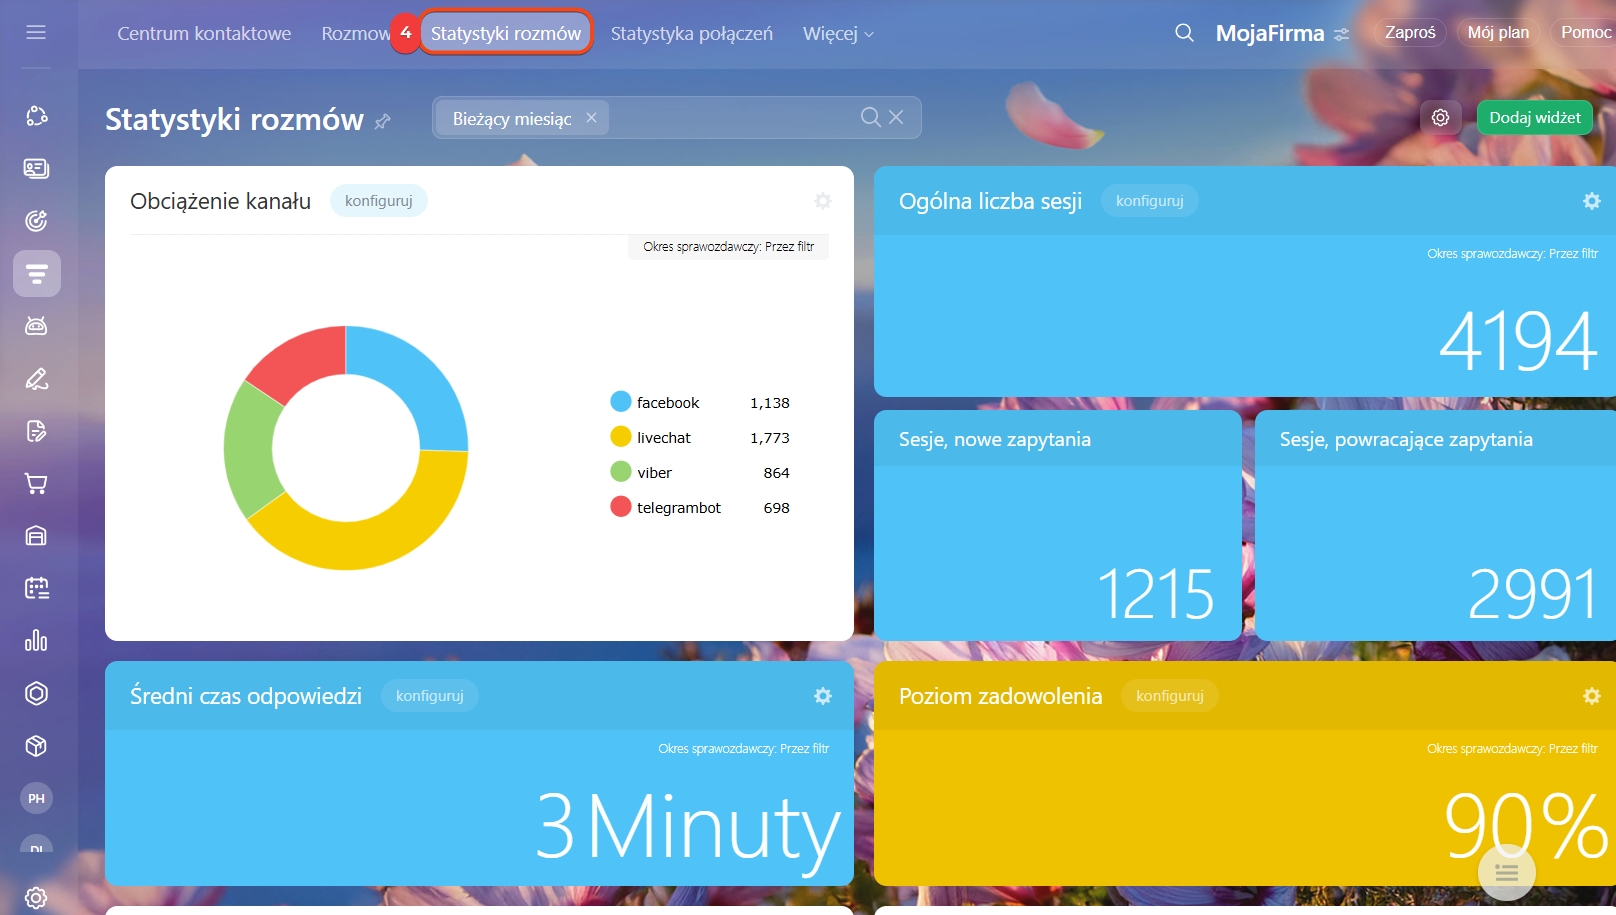Open the sidebar settings gear at bottom
The height and width of the screenshot is (915, 1616).
36,898
